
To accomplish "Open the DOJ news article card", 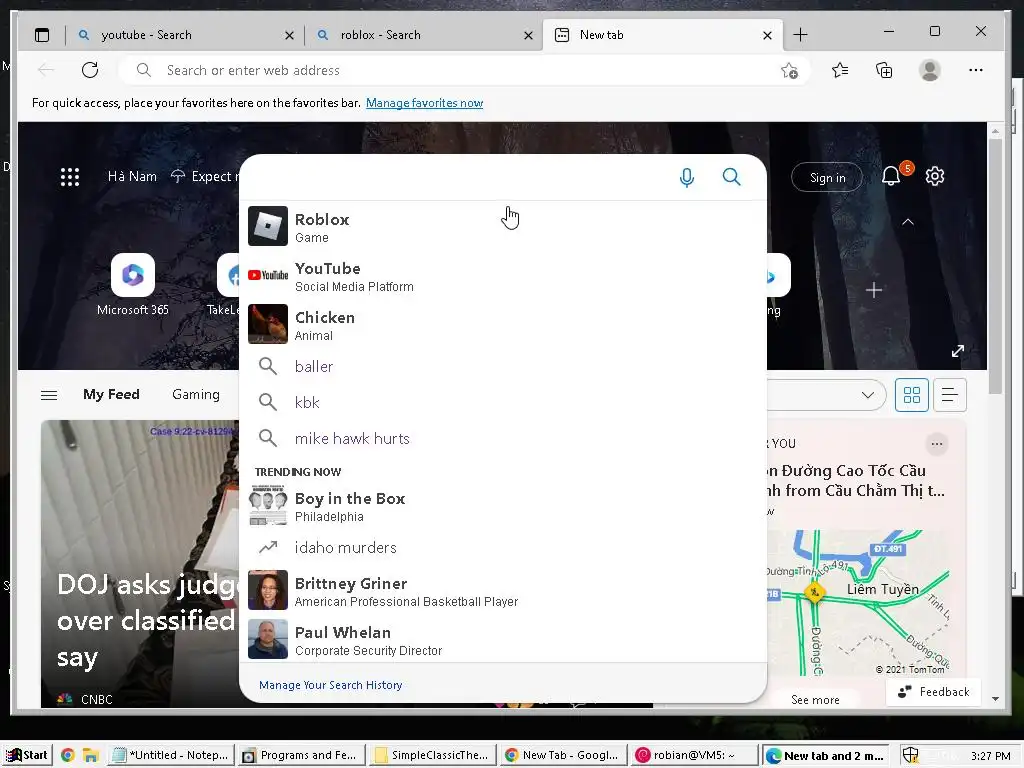I will (x=139, y=563).
